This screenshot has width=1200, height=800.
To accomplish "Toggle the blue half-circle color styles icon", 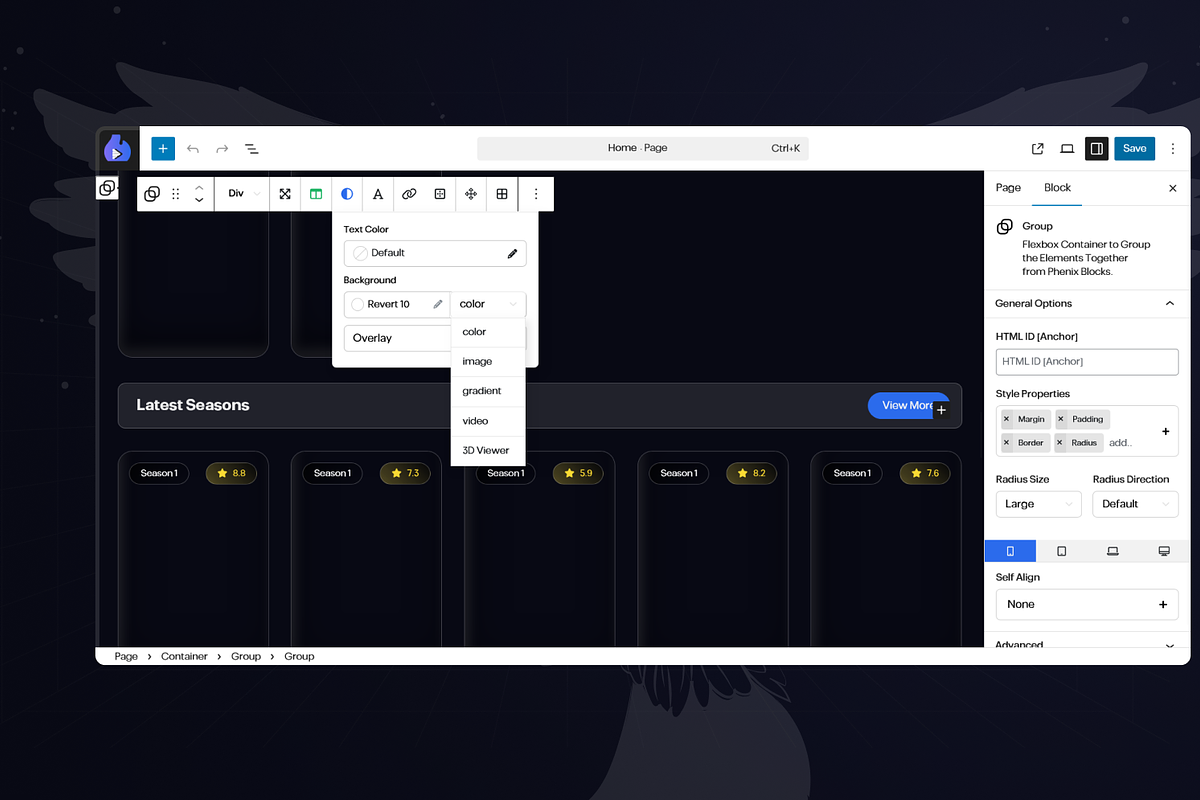I will click(x=347, y=194).
